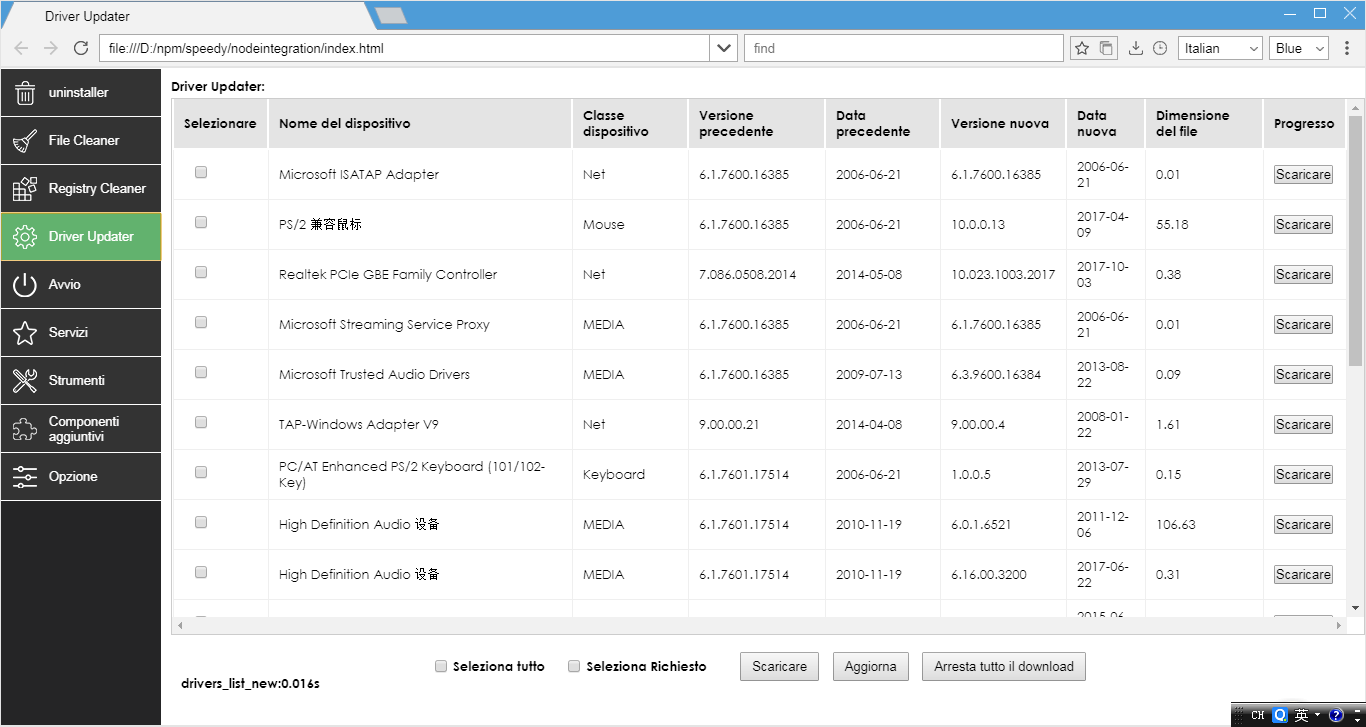Click the Q input method tray icon
1366x727 pixels.
click(1279, 716)
